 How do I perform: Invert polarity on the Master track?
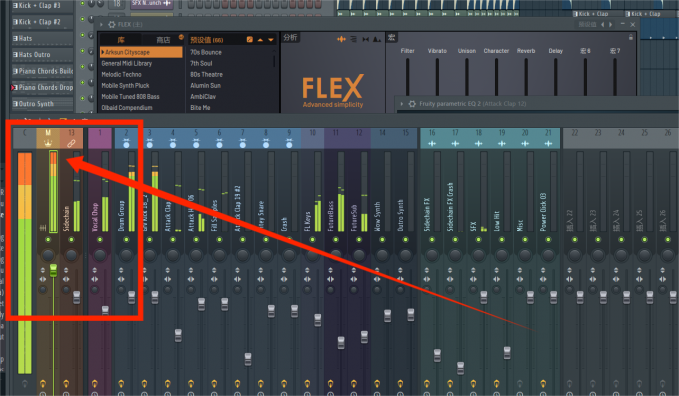tap(42, 271)
